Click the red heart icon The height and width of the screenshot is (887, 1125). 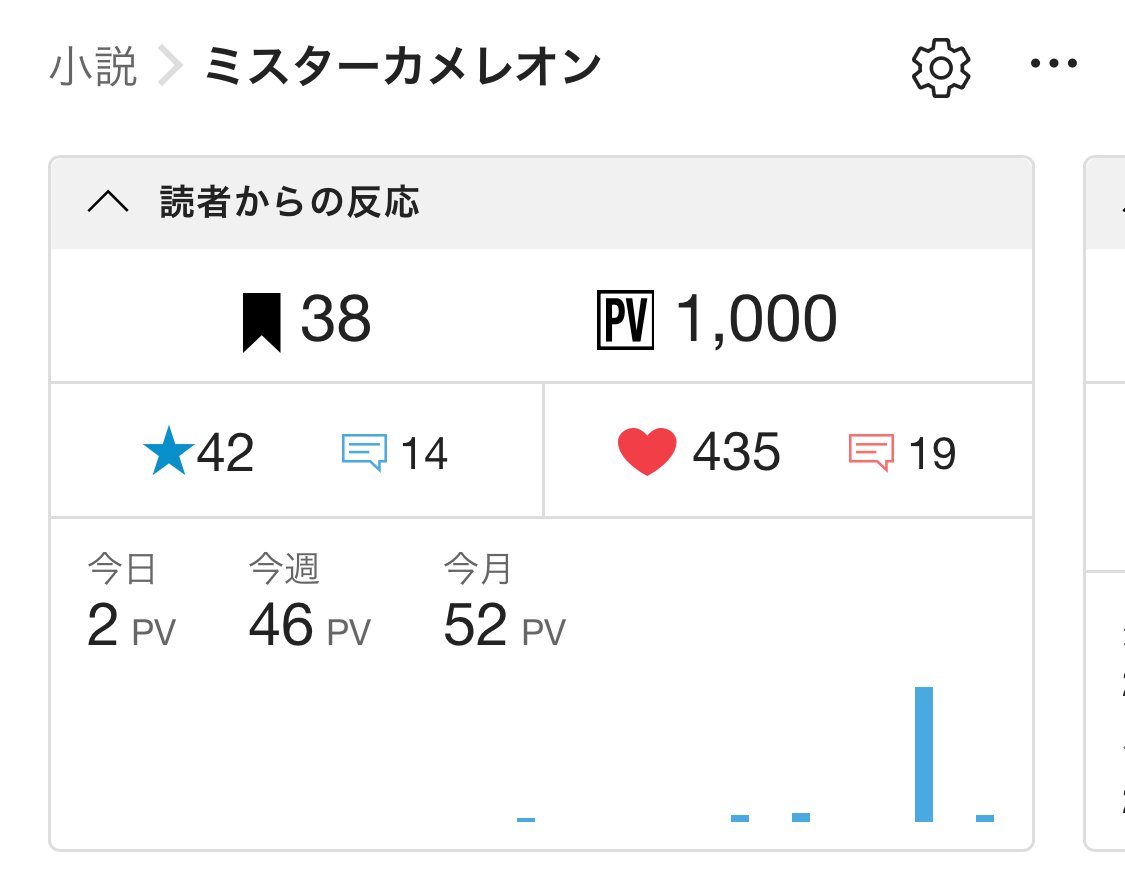[x=648, y=453]
